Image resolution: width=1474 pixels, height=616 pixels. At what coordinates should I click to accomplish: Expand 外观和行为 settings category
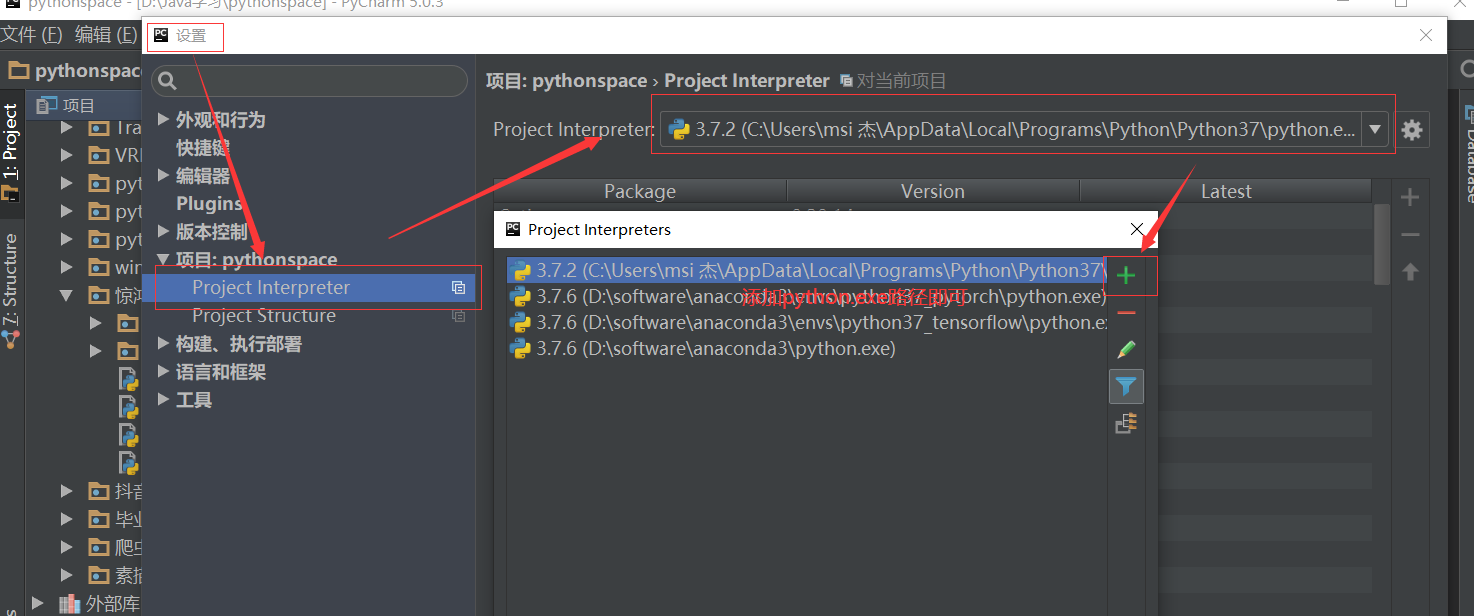[x=164, y=120]
